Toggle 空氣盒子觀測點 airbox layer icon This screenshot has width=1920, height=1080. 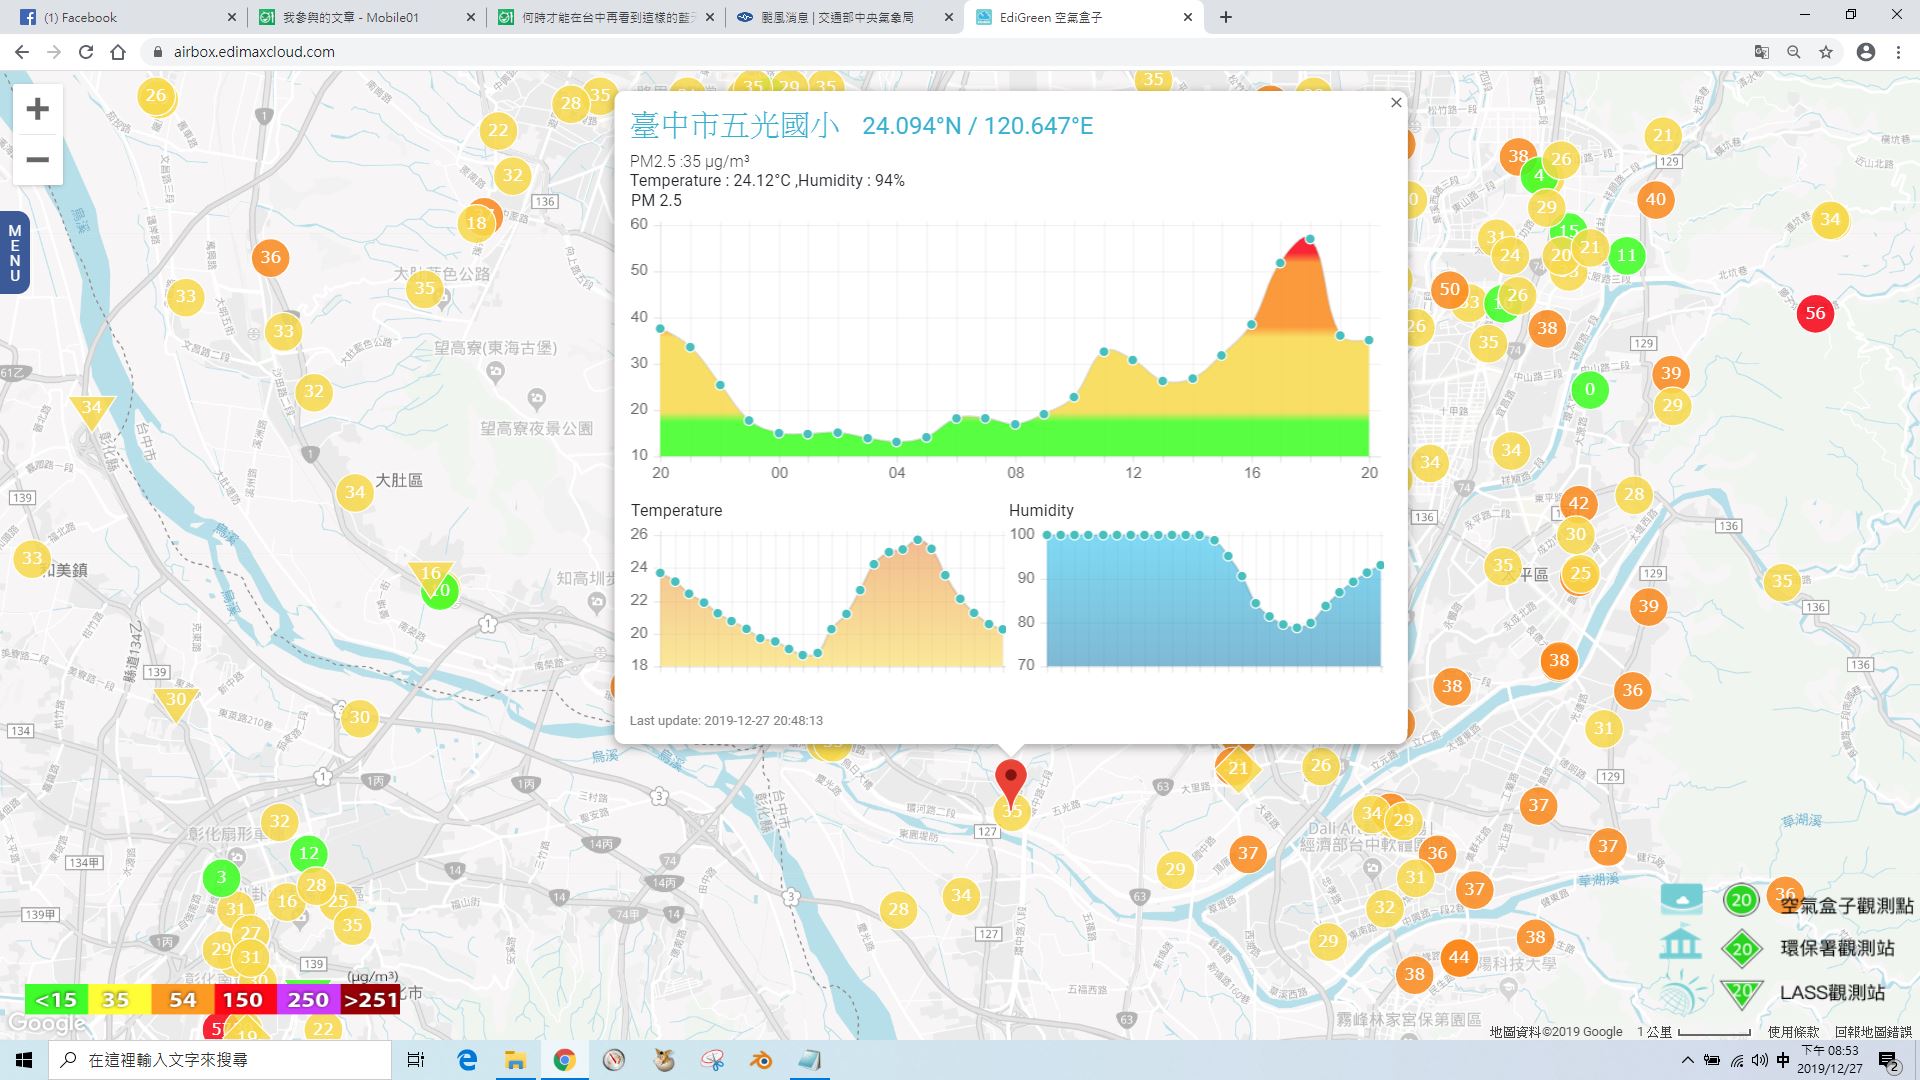point(1741,900)
